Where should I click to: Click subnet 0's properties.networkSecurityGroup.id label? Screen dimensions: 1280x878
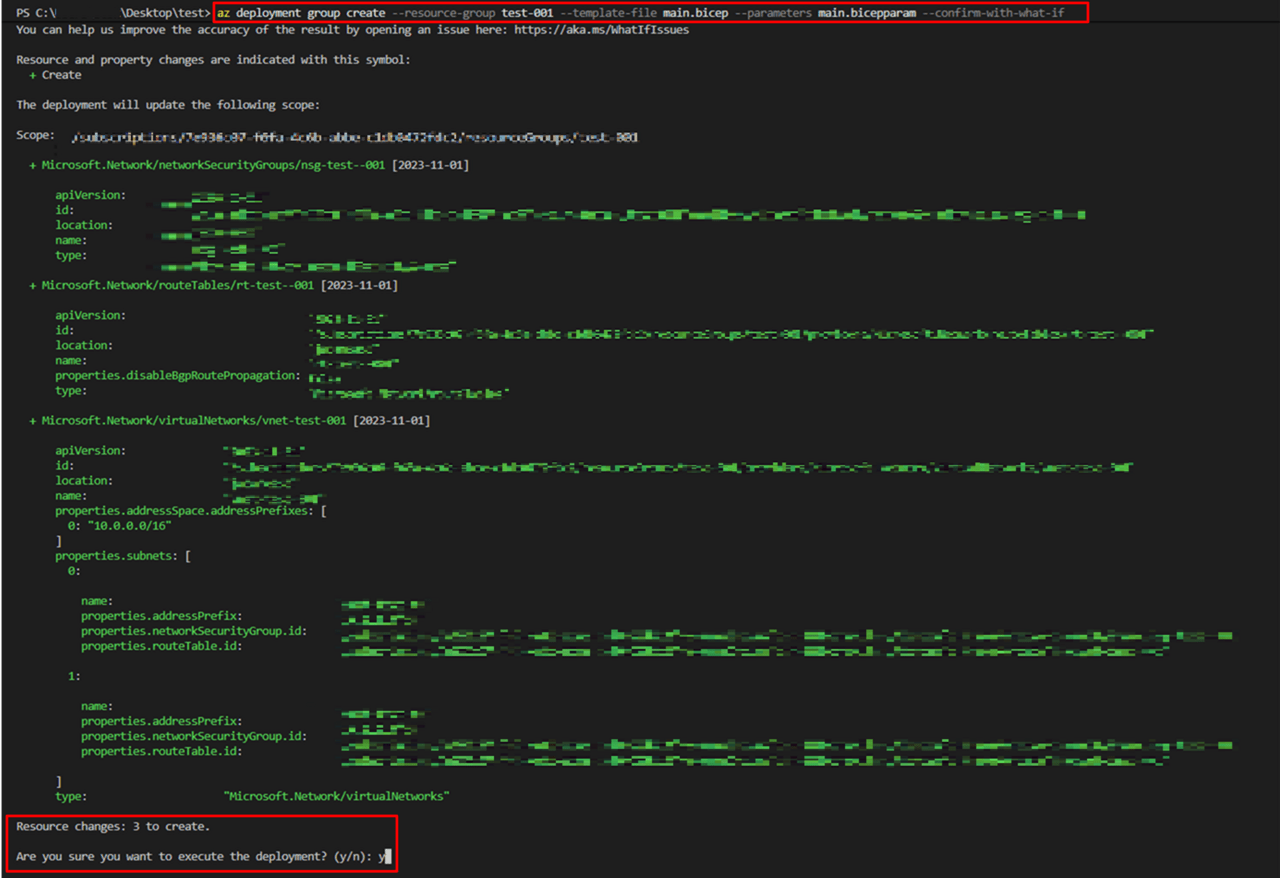click(x=193, y=631)
